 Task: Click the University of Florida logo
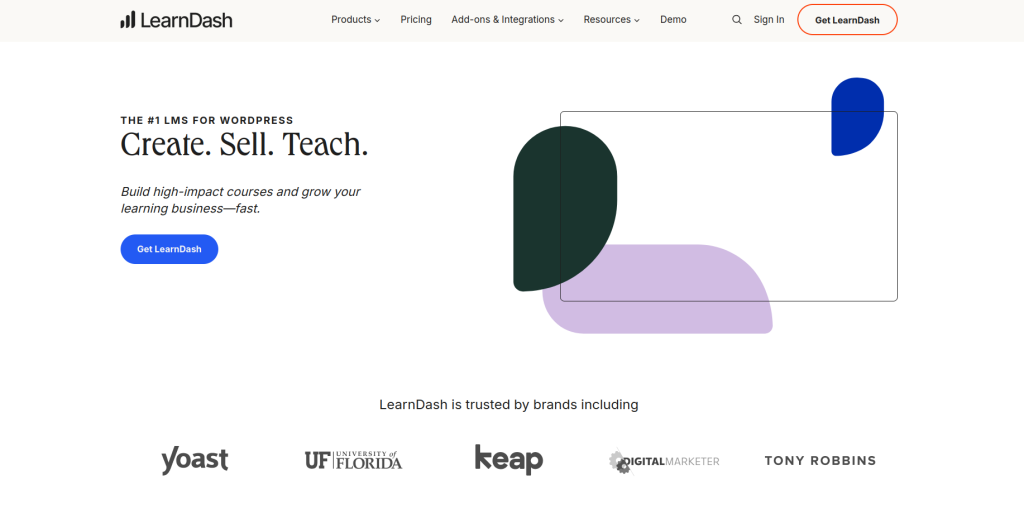353,460
